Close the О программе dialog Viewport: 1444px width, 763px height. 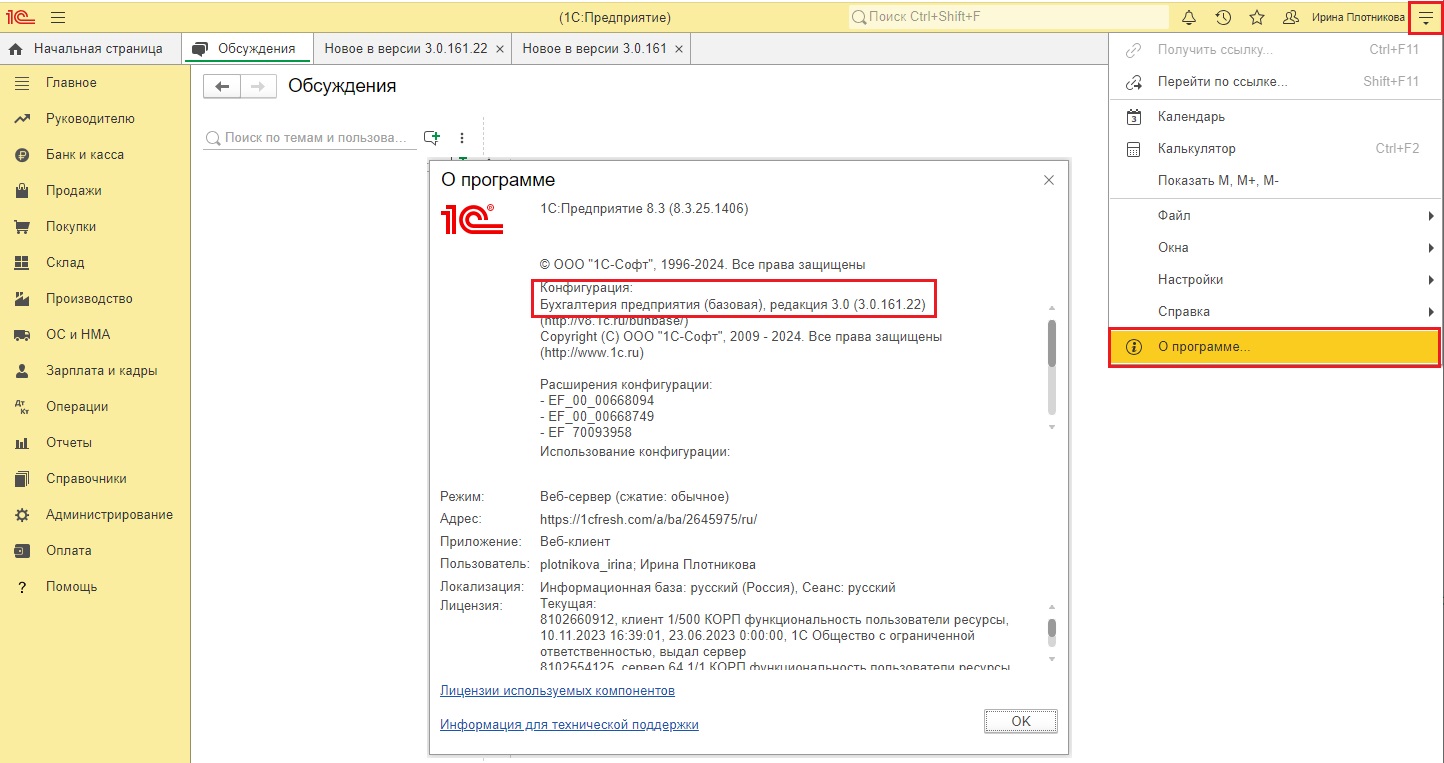[1049, 181]
